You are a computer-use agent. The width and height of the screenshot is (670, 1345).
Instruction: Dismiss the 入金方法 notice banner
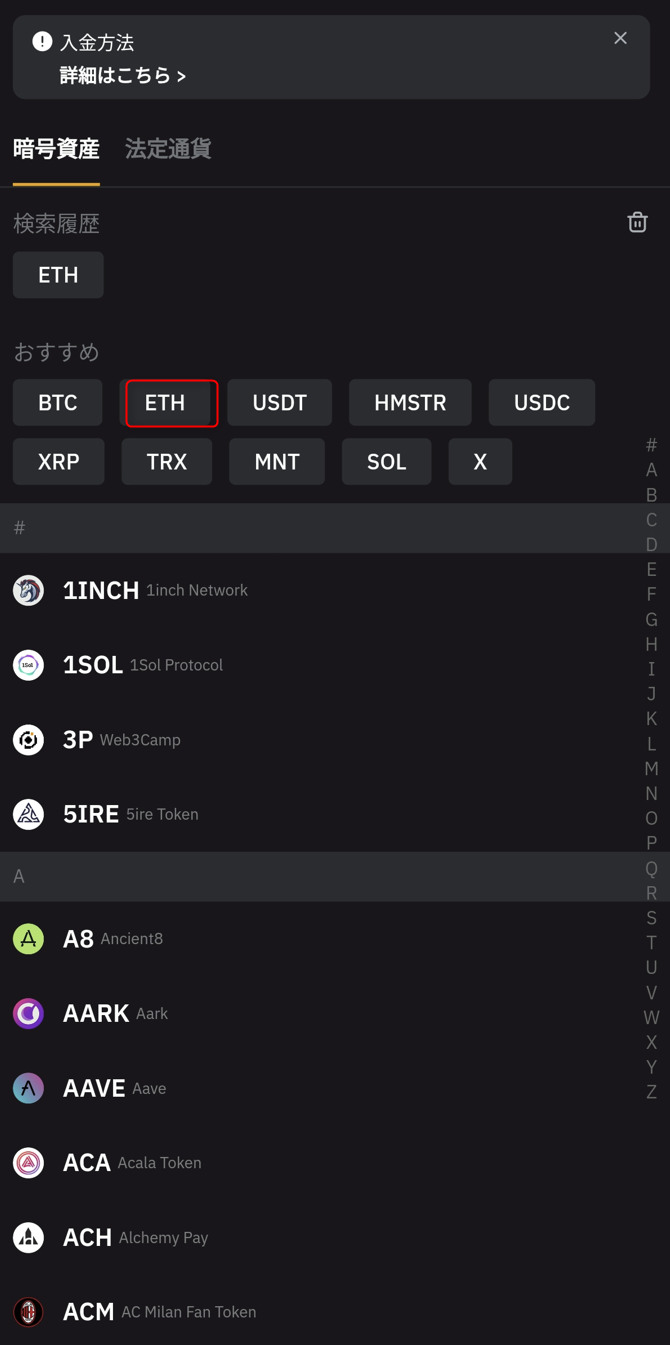(x=620, y=38)
